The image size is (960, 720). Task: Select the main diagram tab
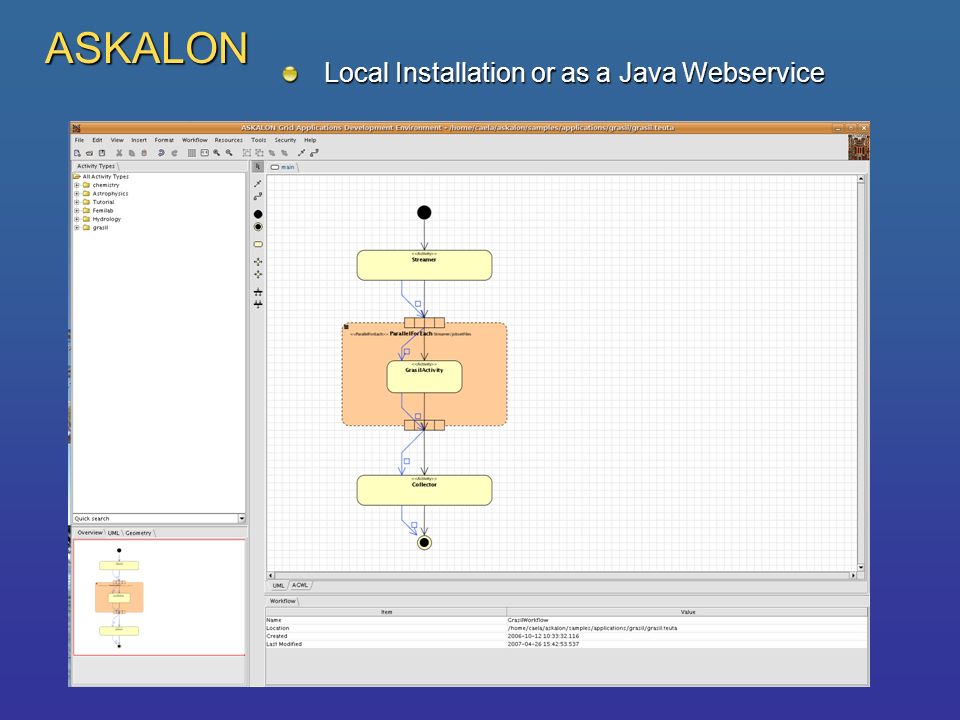tap(283, 167)
